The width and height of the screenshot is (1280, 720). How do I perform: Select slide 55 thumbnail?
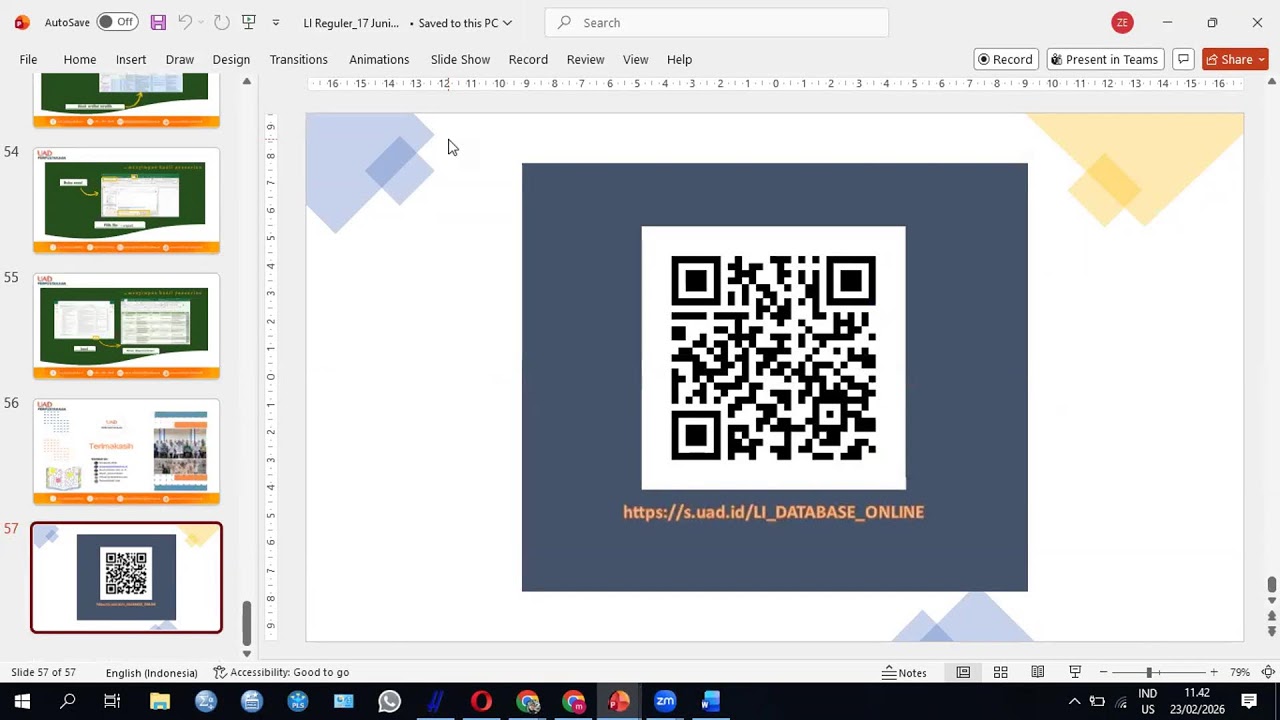point(126,326)
